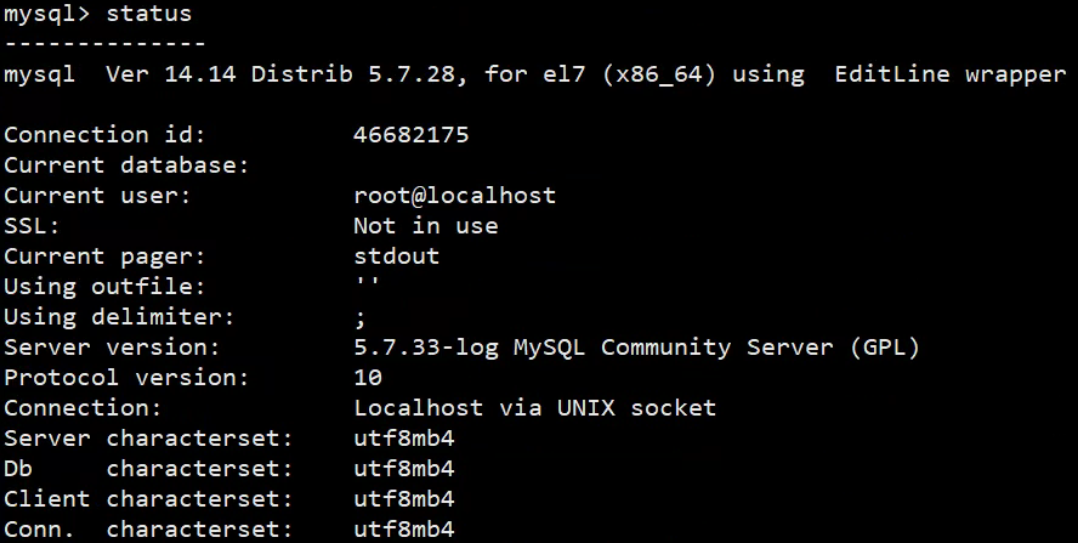
Task: Click the Server characterset utf8mb4 value
Action: (x=404, y=438)
